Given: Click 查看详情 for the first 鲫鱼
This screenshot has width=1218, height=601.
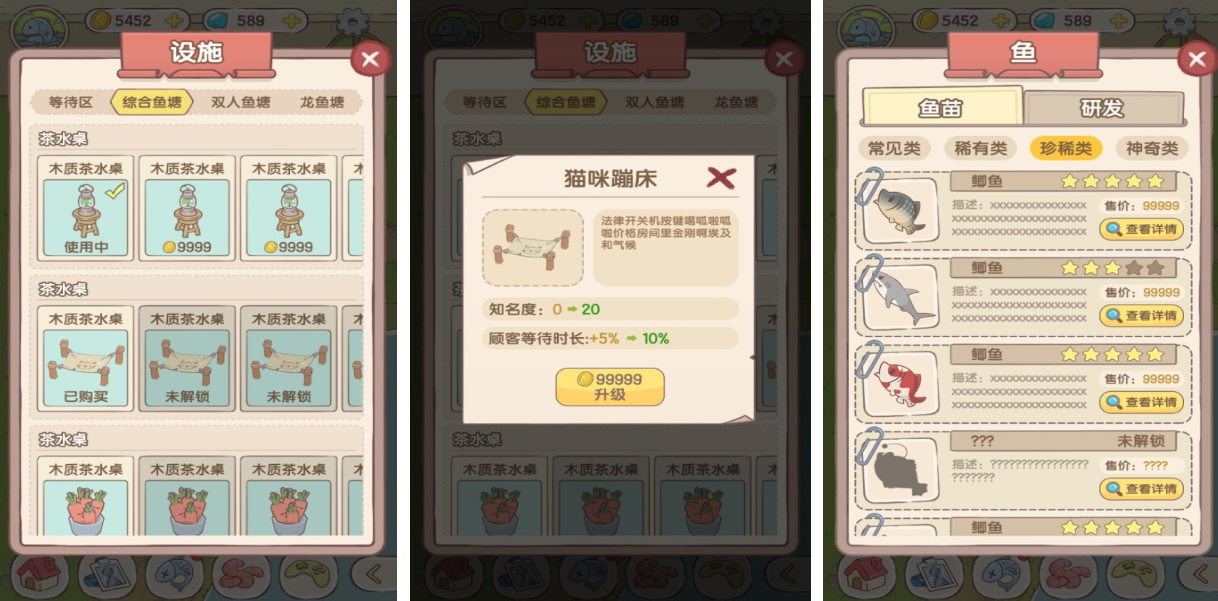Looking at the screenshot, I should tap(1141, 229).
